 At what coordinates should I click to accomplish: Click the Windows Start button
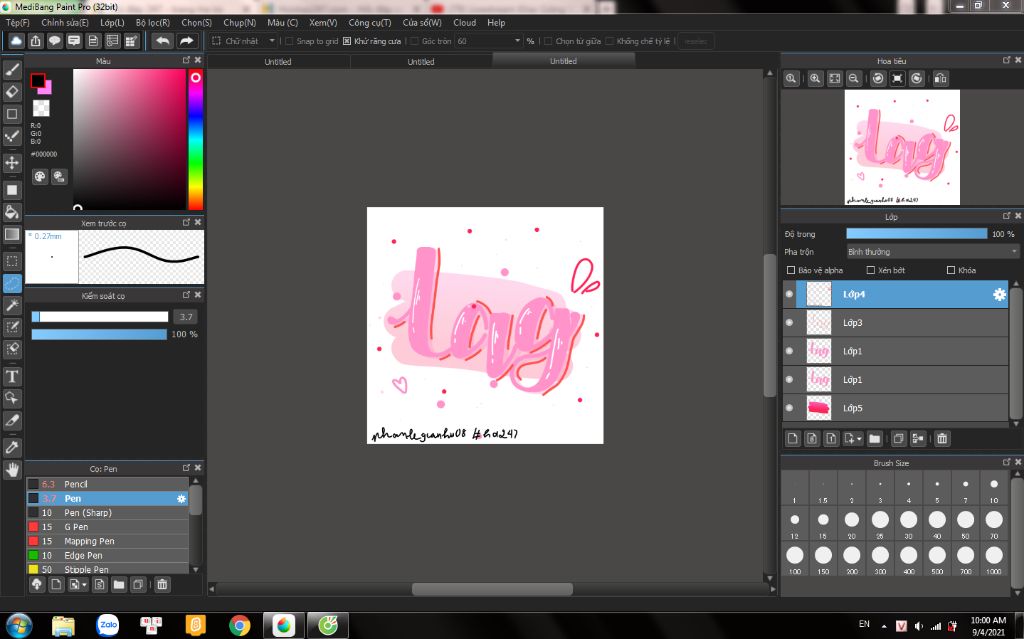19,625
